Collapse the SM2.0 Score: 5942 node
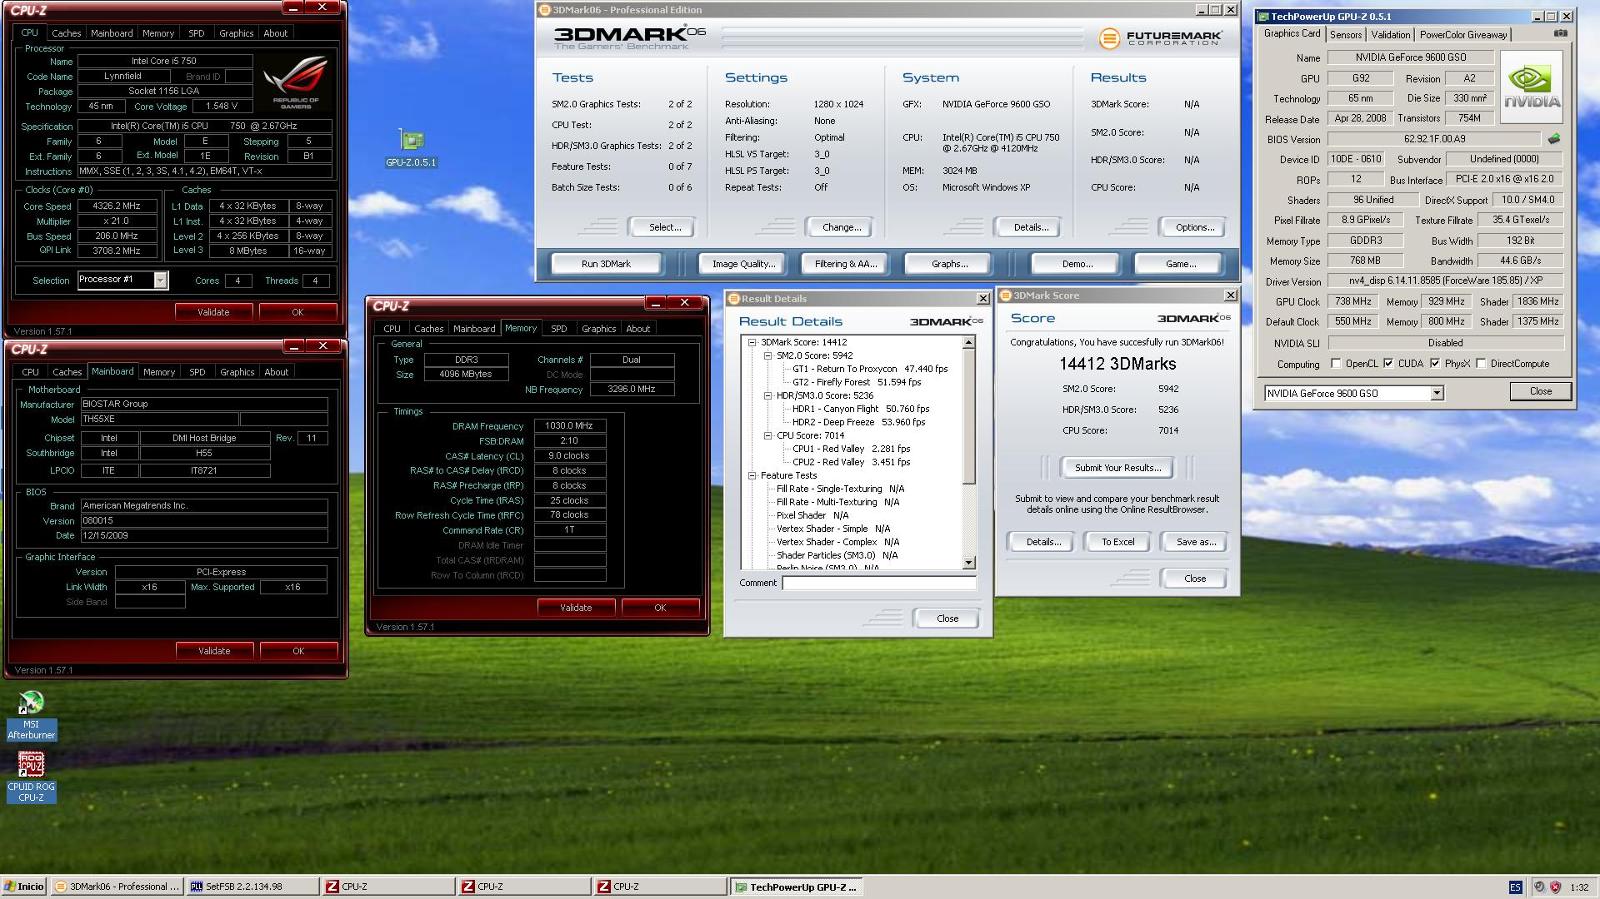The height and width of the screenshot is (899, 1600). click(x=768, y=355)
